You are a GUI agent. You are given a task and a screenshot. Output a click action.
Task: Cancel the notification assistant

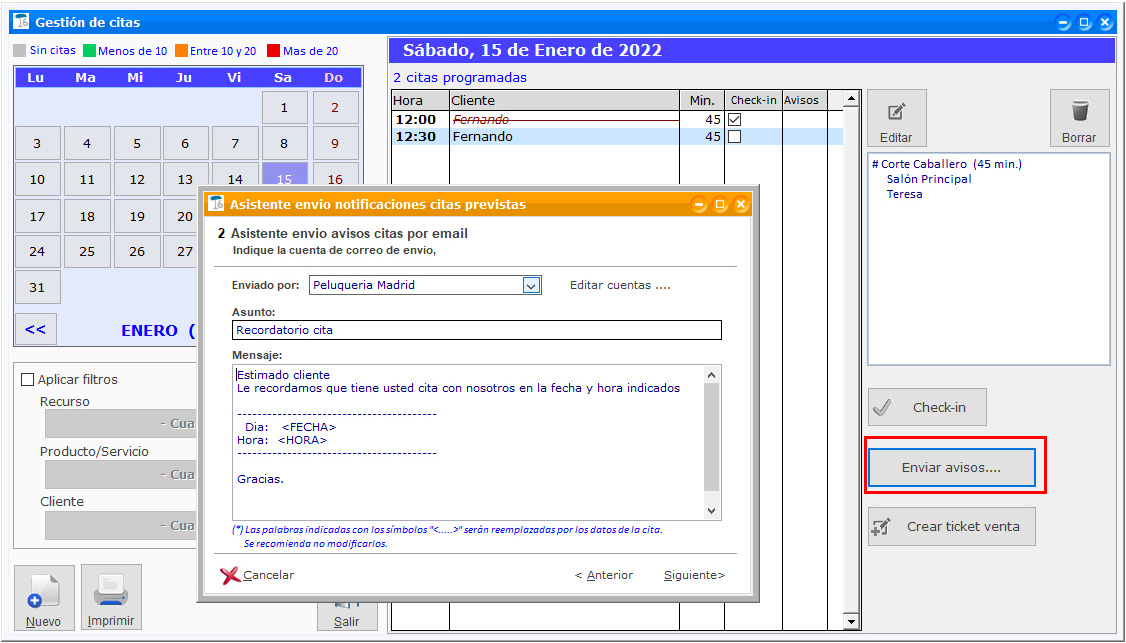pos(259,575)
